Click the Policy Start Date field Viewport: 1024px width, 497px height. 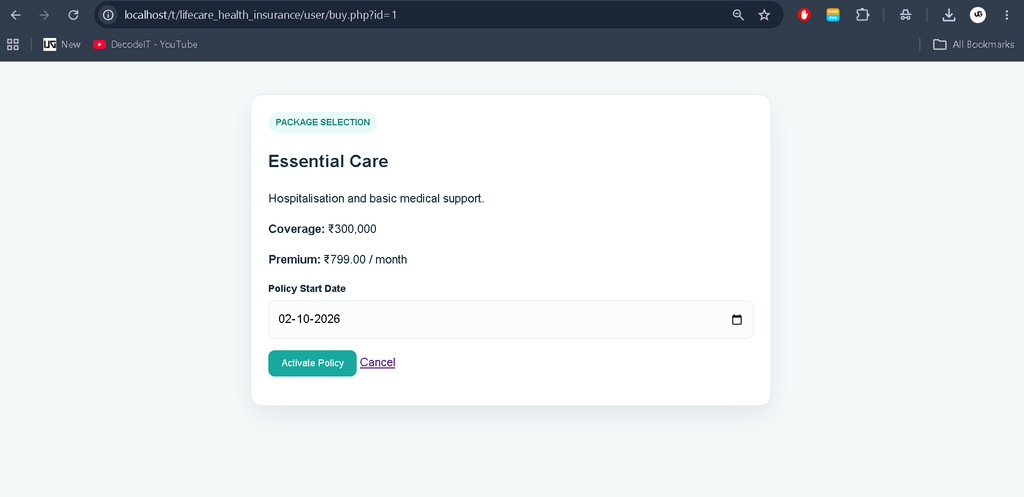(x=511, y=319)
